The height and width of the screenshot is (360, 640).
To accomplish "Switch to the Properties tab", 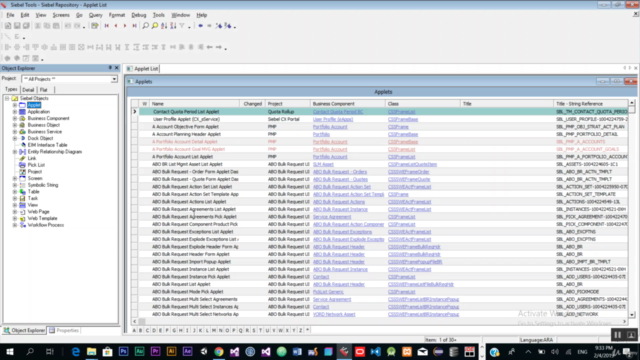I will pyautogui.click(x=64, y=330).
